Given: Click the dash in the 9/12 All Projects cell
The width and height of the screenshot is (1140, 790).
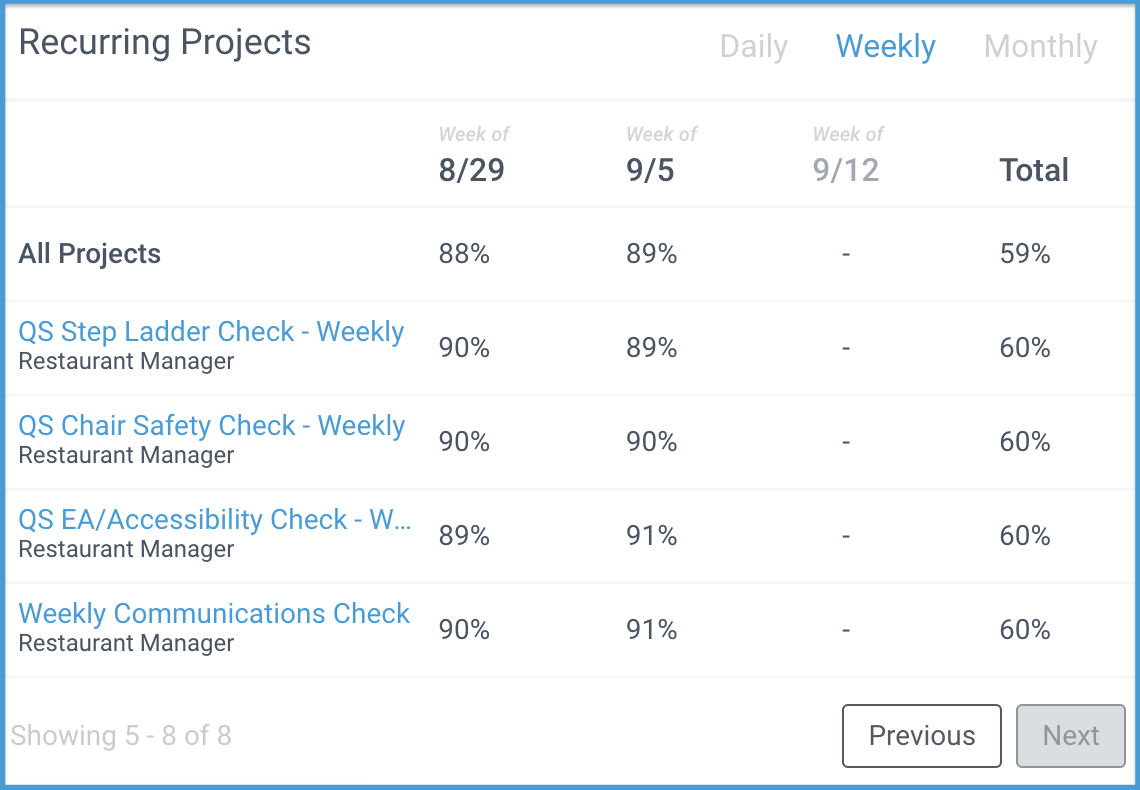Looking at the screenshot, I should (845, 254).
